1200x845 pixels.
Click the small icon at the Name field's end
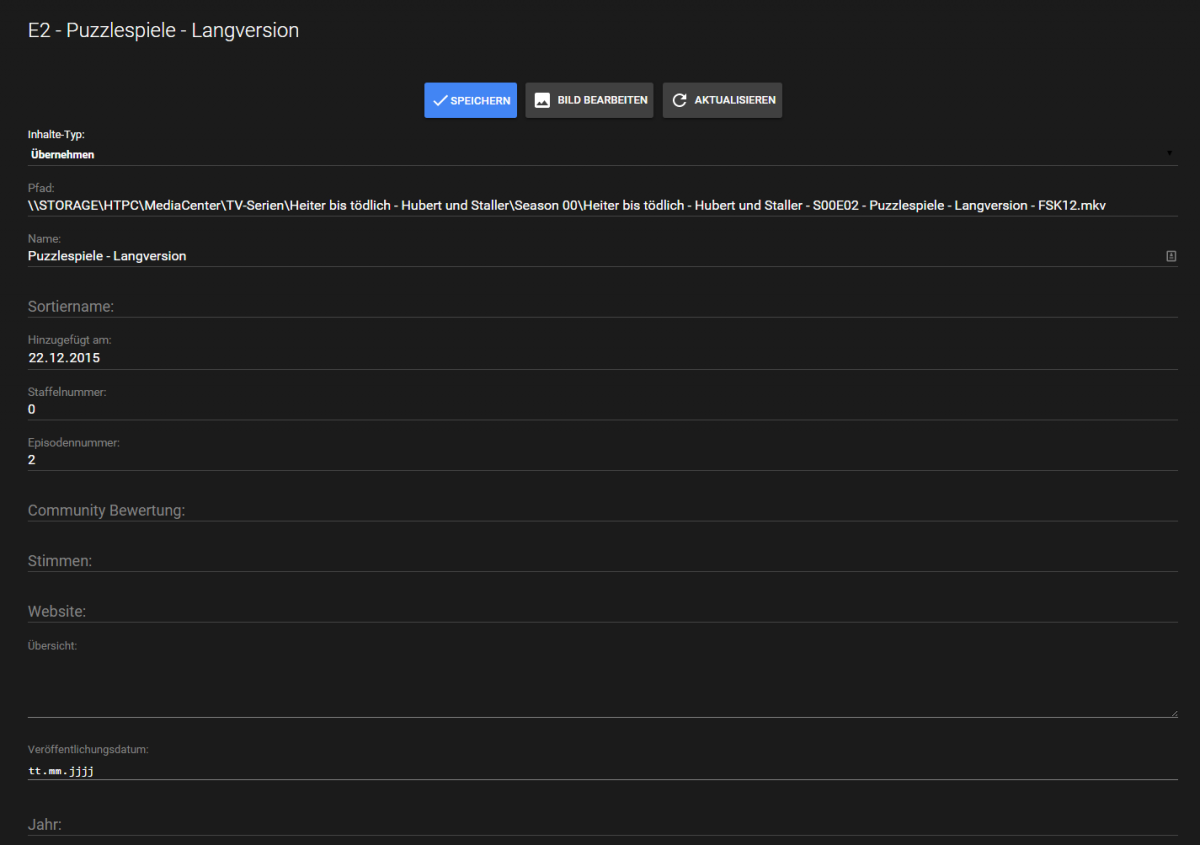1171,256
